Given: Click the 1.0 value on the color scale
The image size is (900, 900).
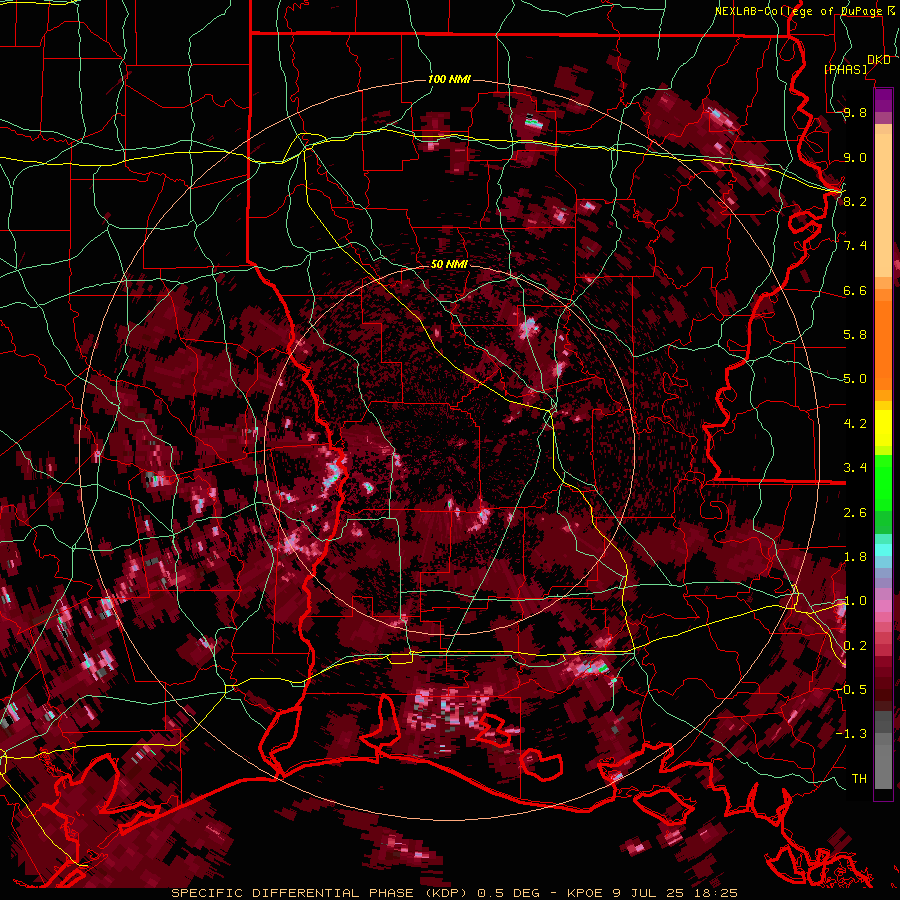Looking at the screenshot, I should click(x=855, y=601).
